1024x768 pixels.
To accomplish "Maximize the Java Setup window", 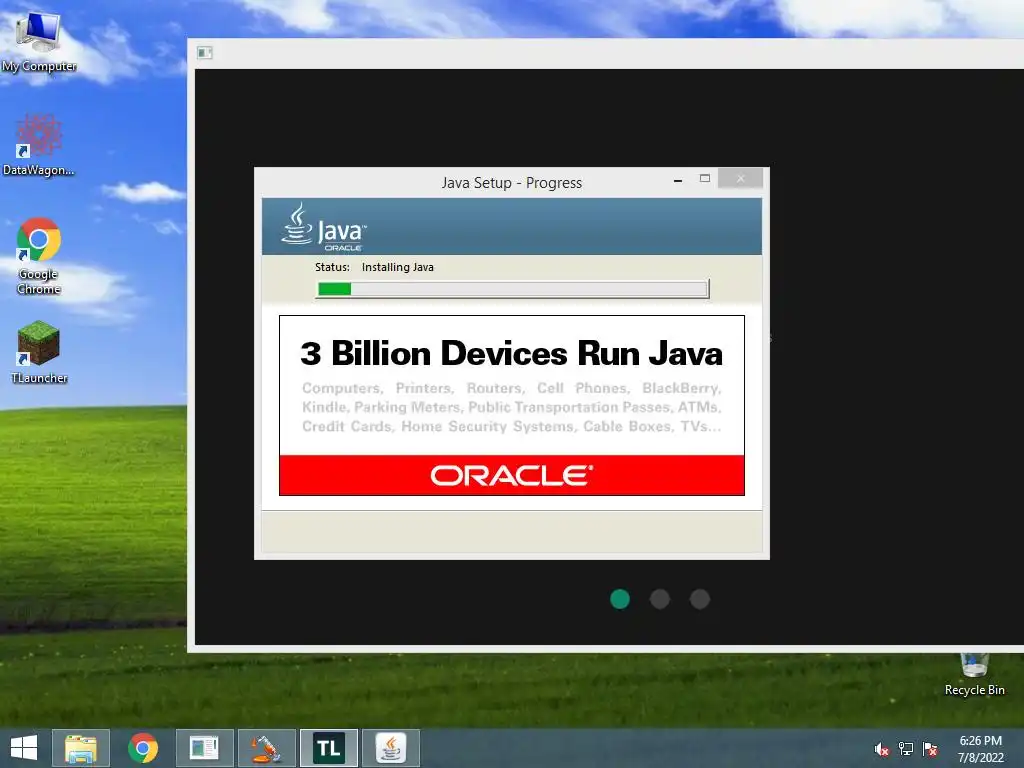I will point(705,178).
